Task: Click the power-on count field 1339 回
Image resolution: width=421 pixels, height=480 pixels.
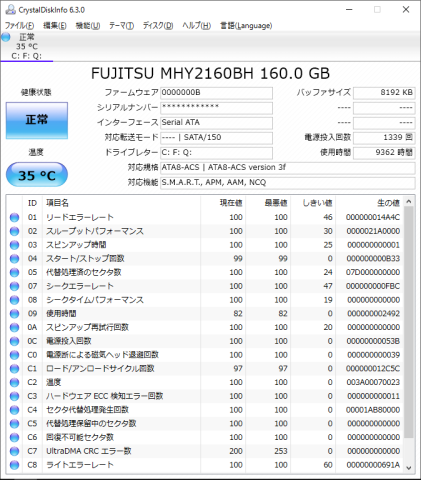Action: 384,138
